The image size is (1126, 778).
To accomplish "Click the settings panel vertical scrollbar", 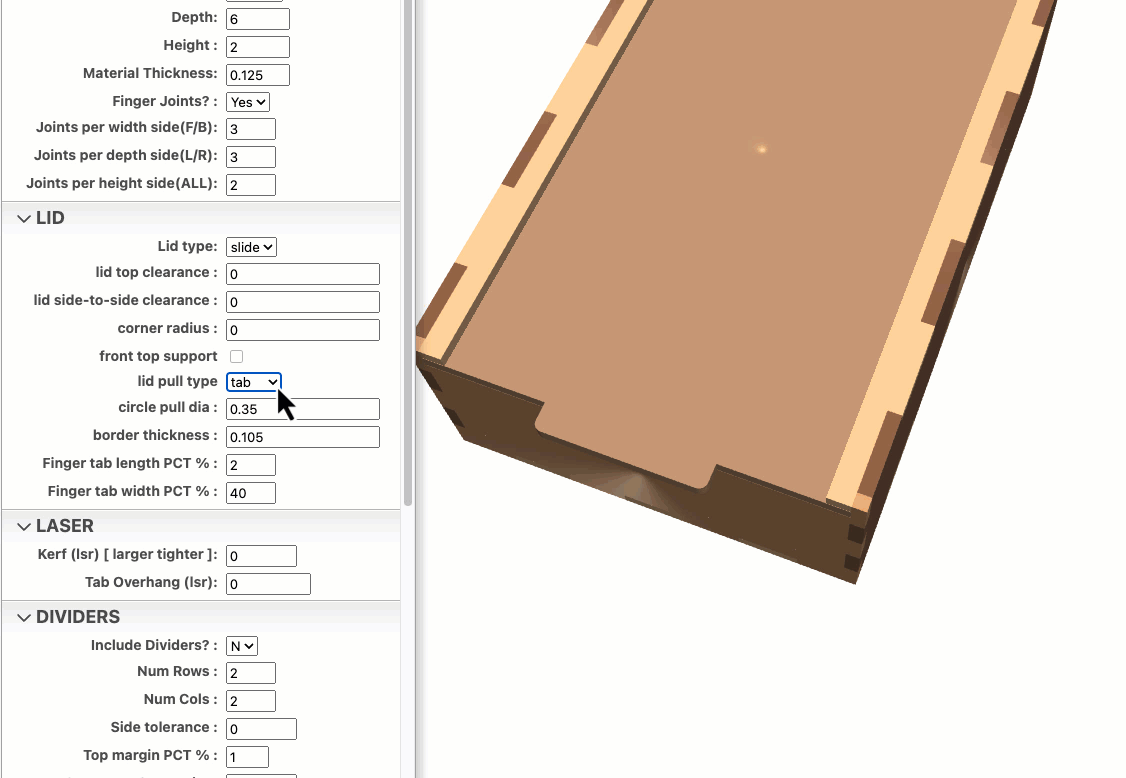I will (x=408, y=251).
